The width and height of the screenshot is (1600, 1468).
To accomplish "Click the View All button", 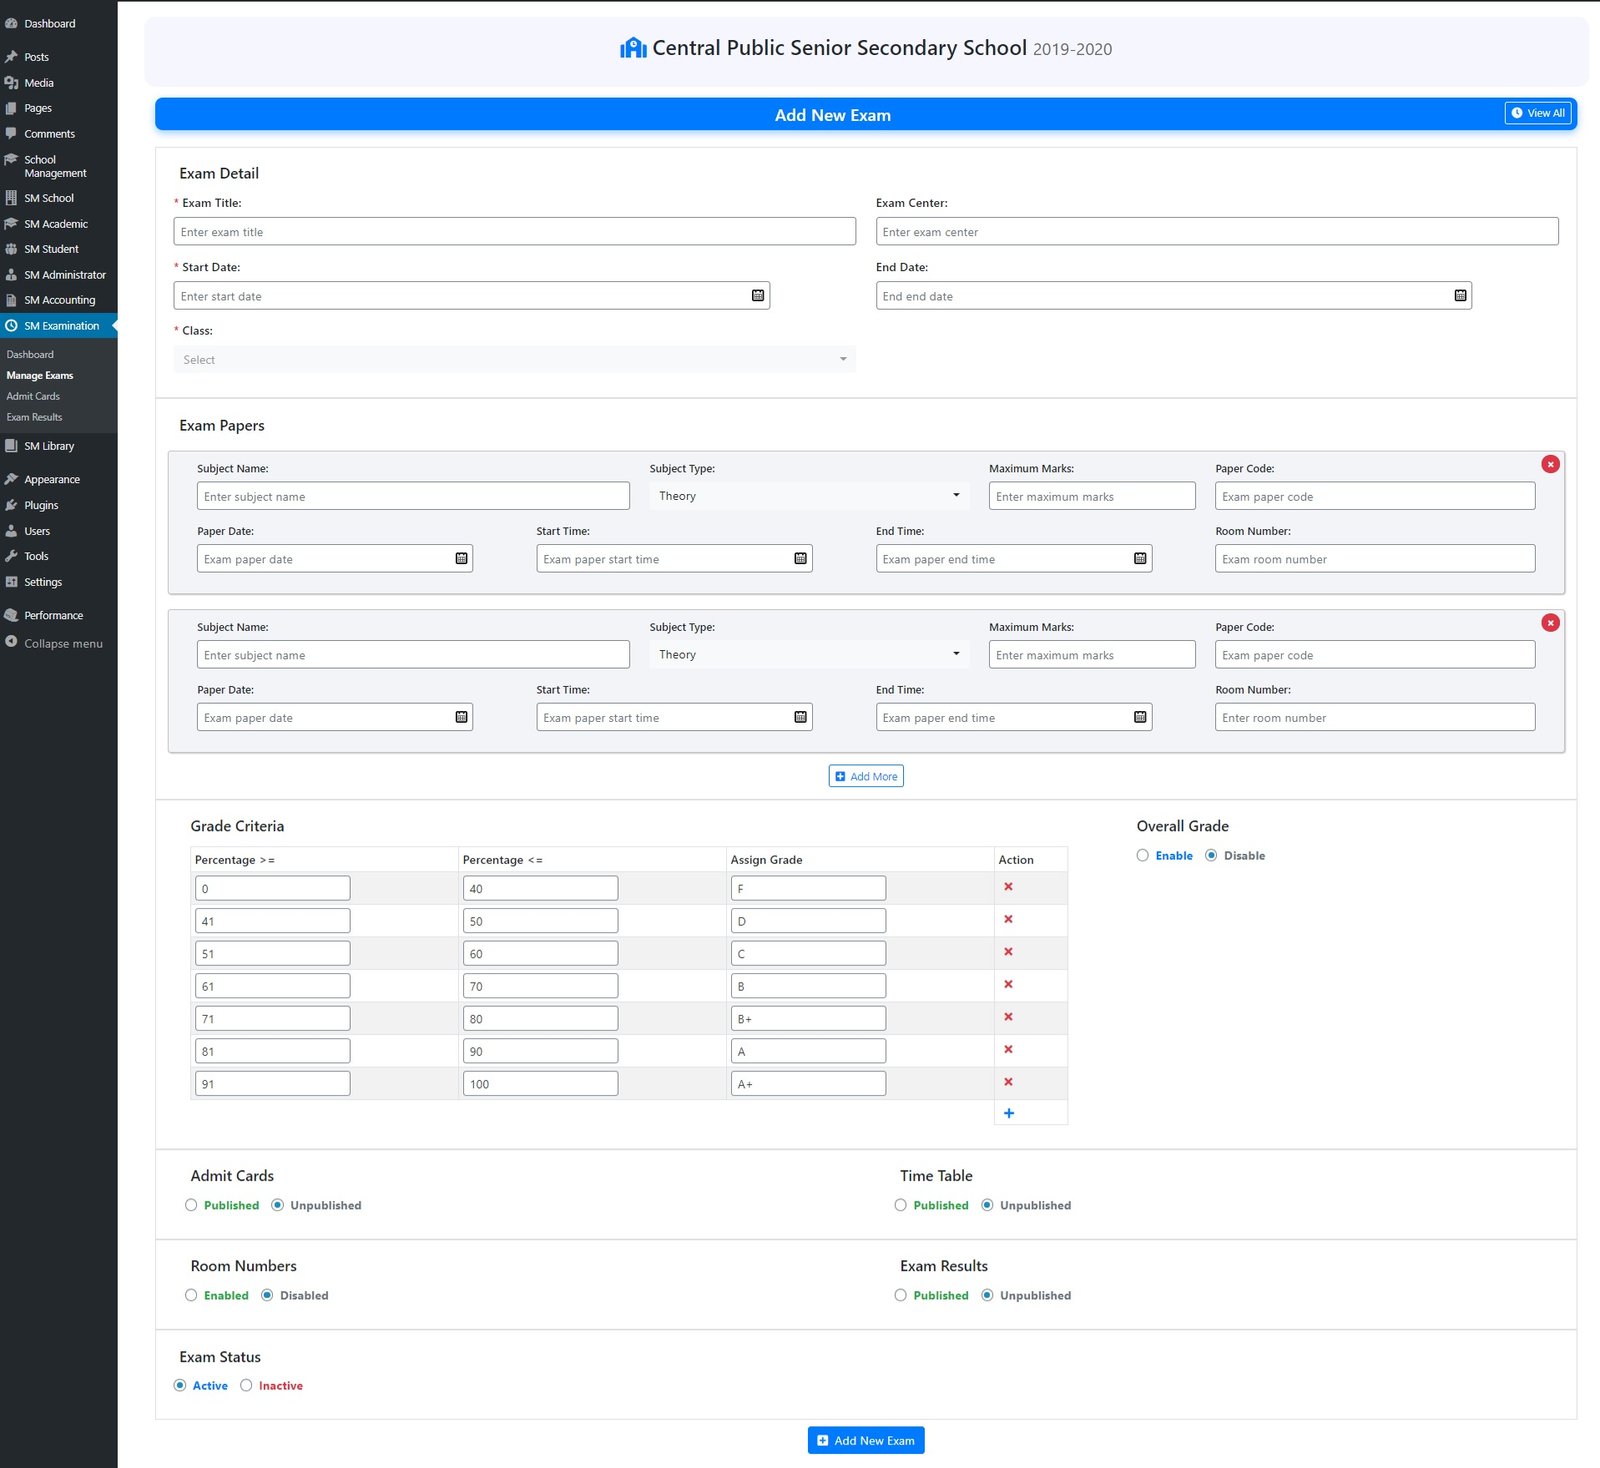I will 1538,113.
